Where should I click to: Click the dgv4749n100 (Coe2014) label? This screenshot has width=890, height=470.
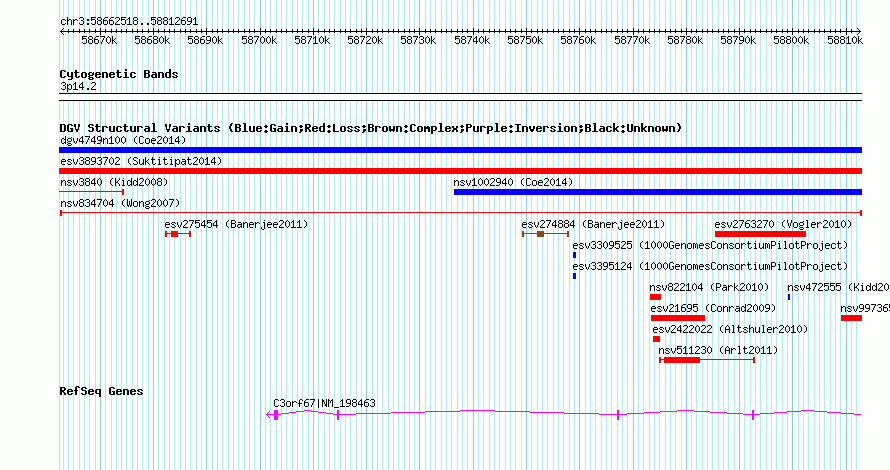point(123,140)
